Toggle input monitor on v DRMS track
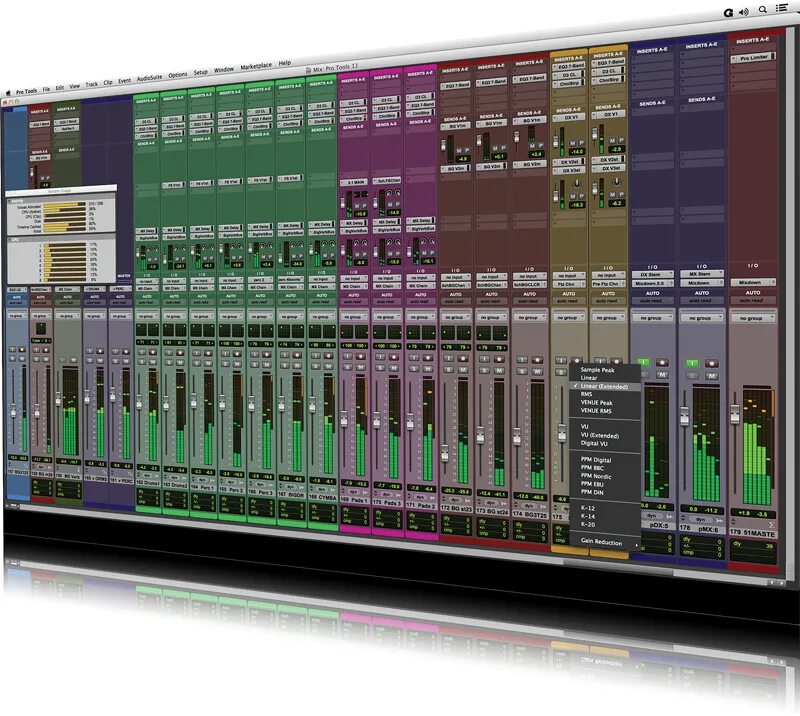This screenshot has height=716, width=800. 90,351
